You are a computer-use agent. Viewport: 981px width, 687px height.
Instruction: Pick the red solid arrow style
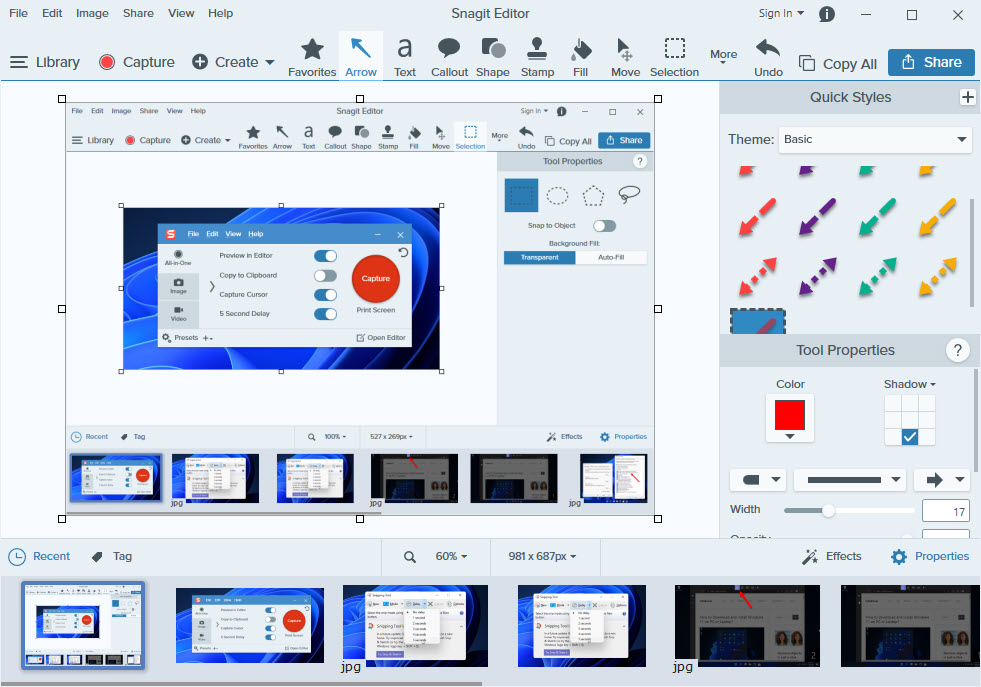click(x=757, y=216)
